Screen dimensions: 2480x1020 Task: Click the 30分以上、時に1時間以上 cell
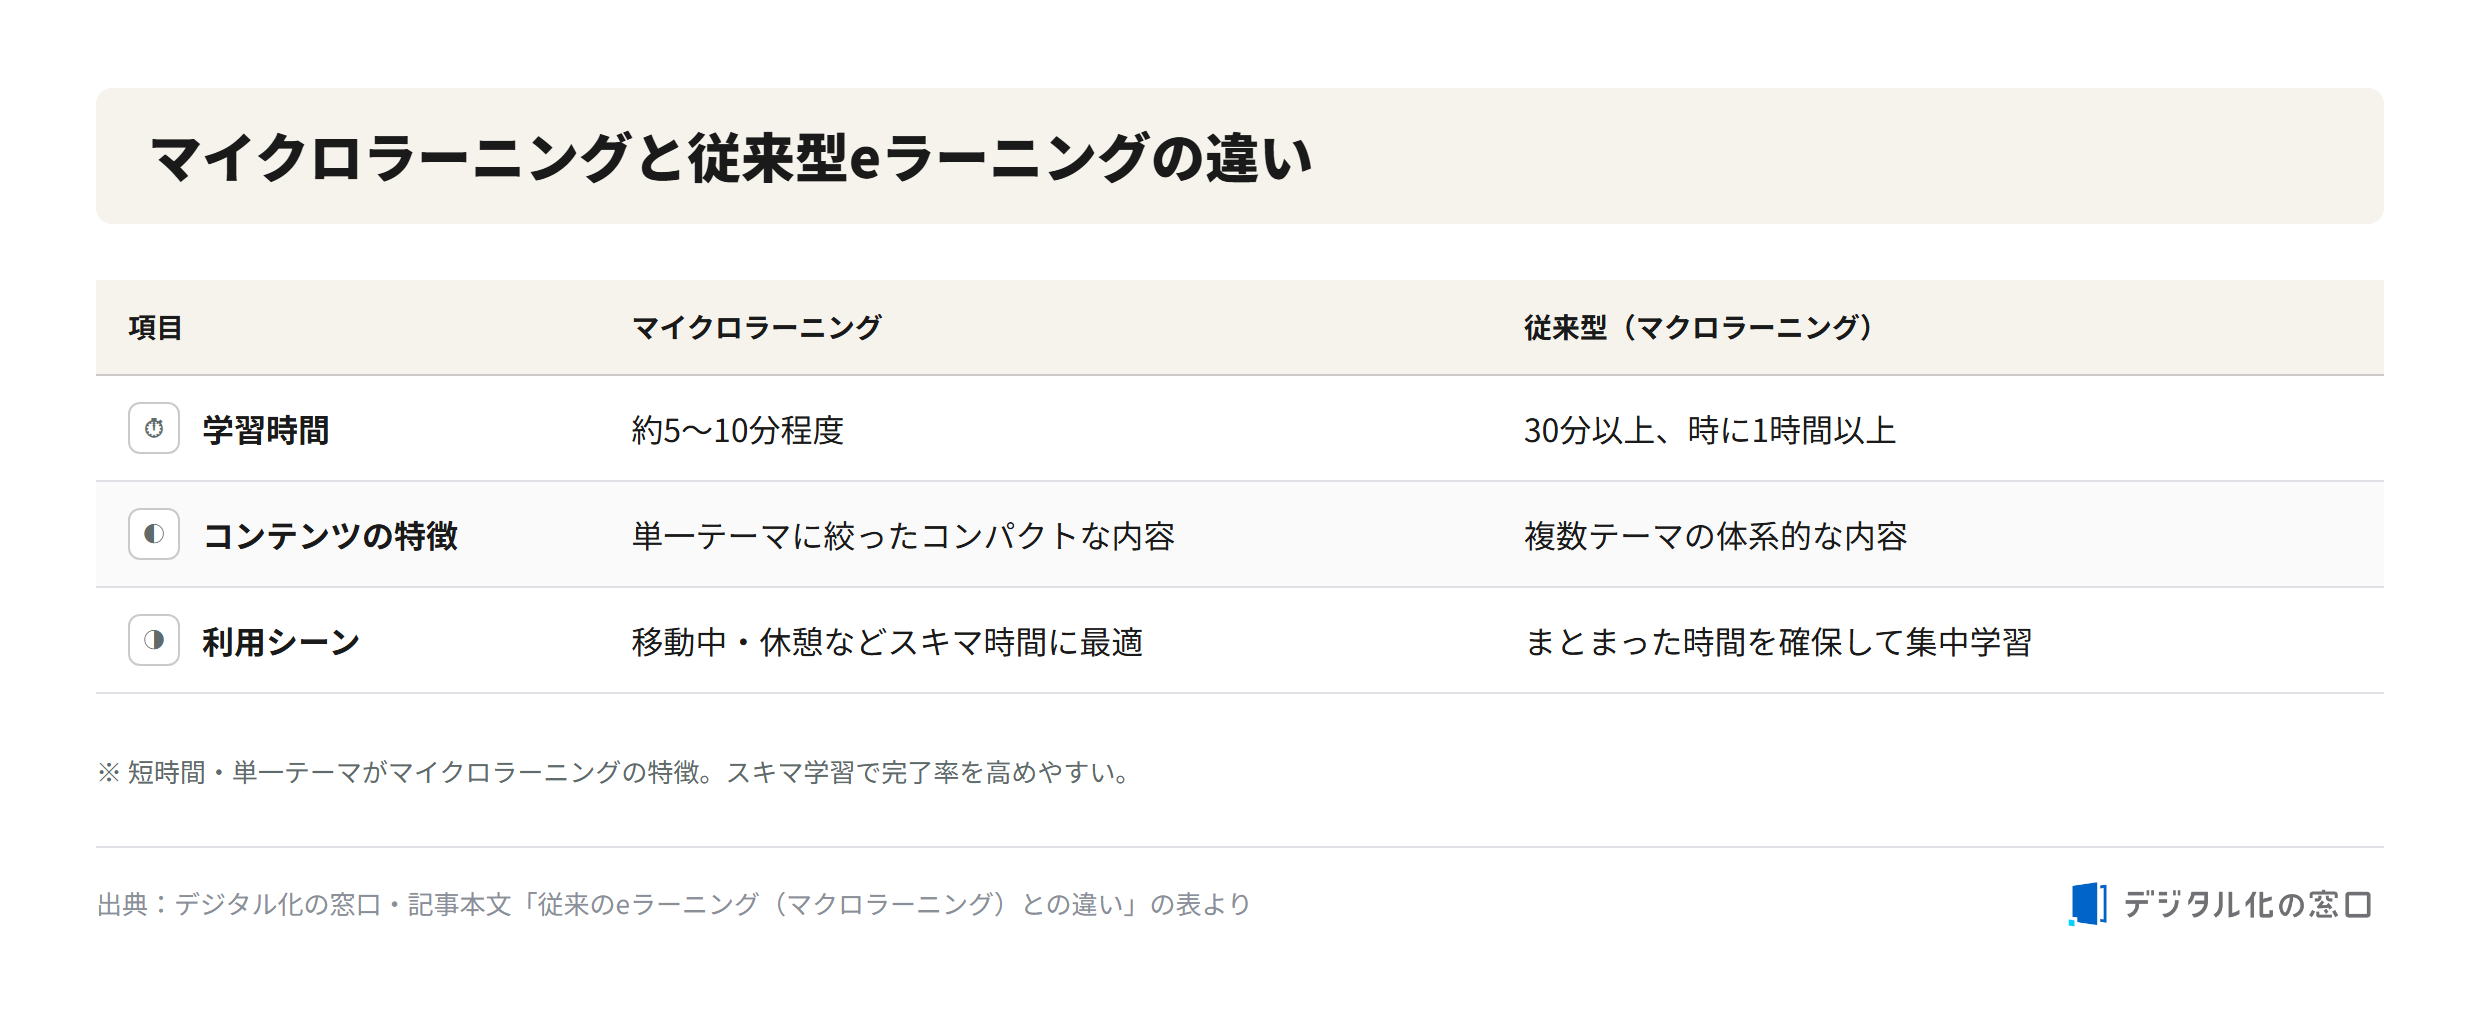coord(1710,430)
